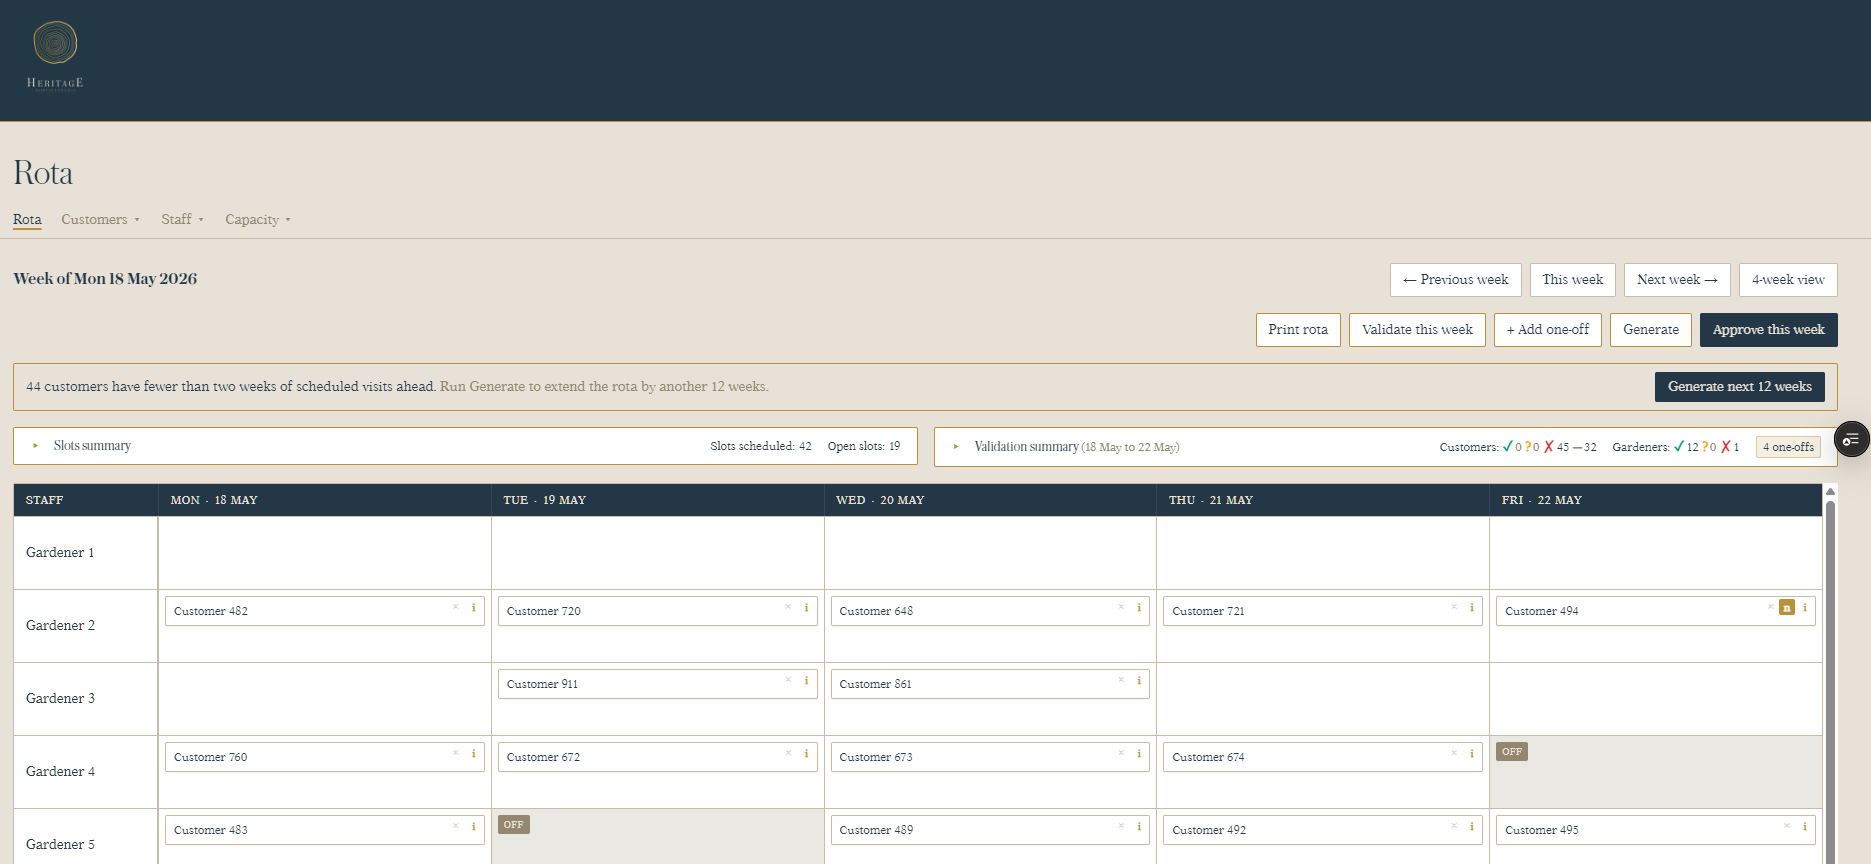This screenshot has width=1871, height=864.
Task: Click 'Week of Mon 18 May 2026' heading
Action: [105, 279]
